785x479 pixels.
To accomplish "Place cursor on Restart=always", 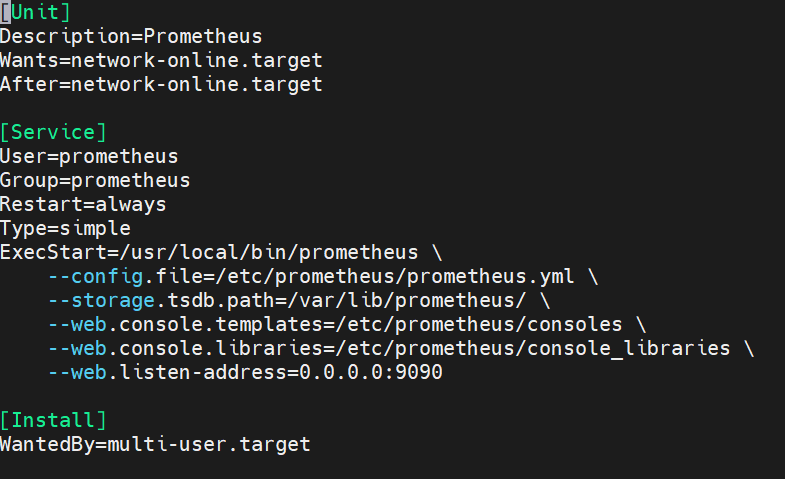I will [83, 205].
